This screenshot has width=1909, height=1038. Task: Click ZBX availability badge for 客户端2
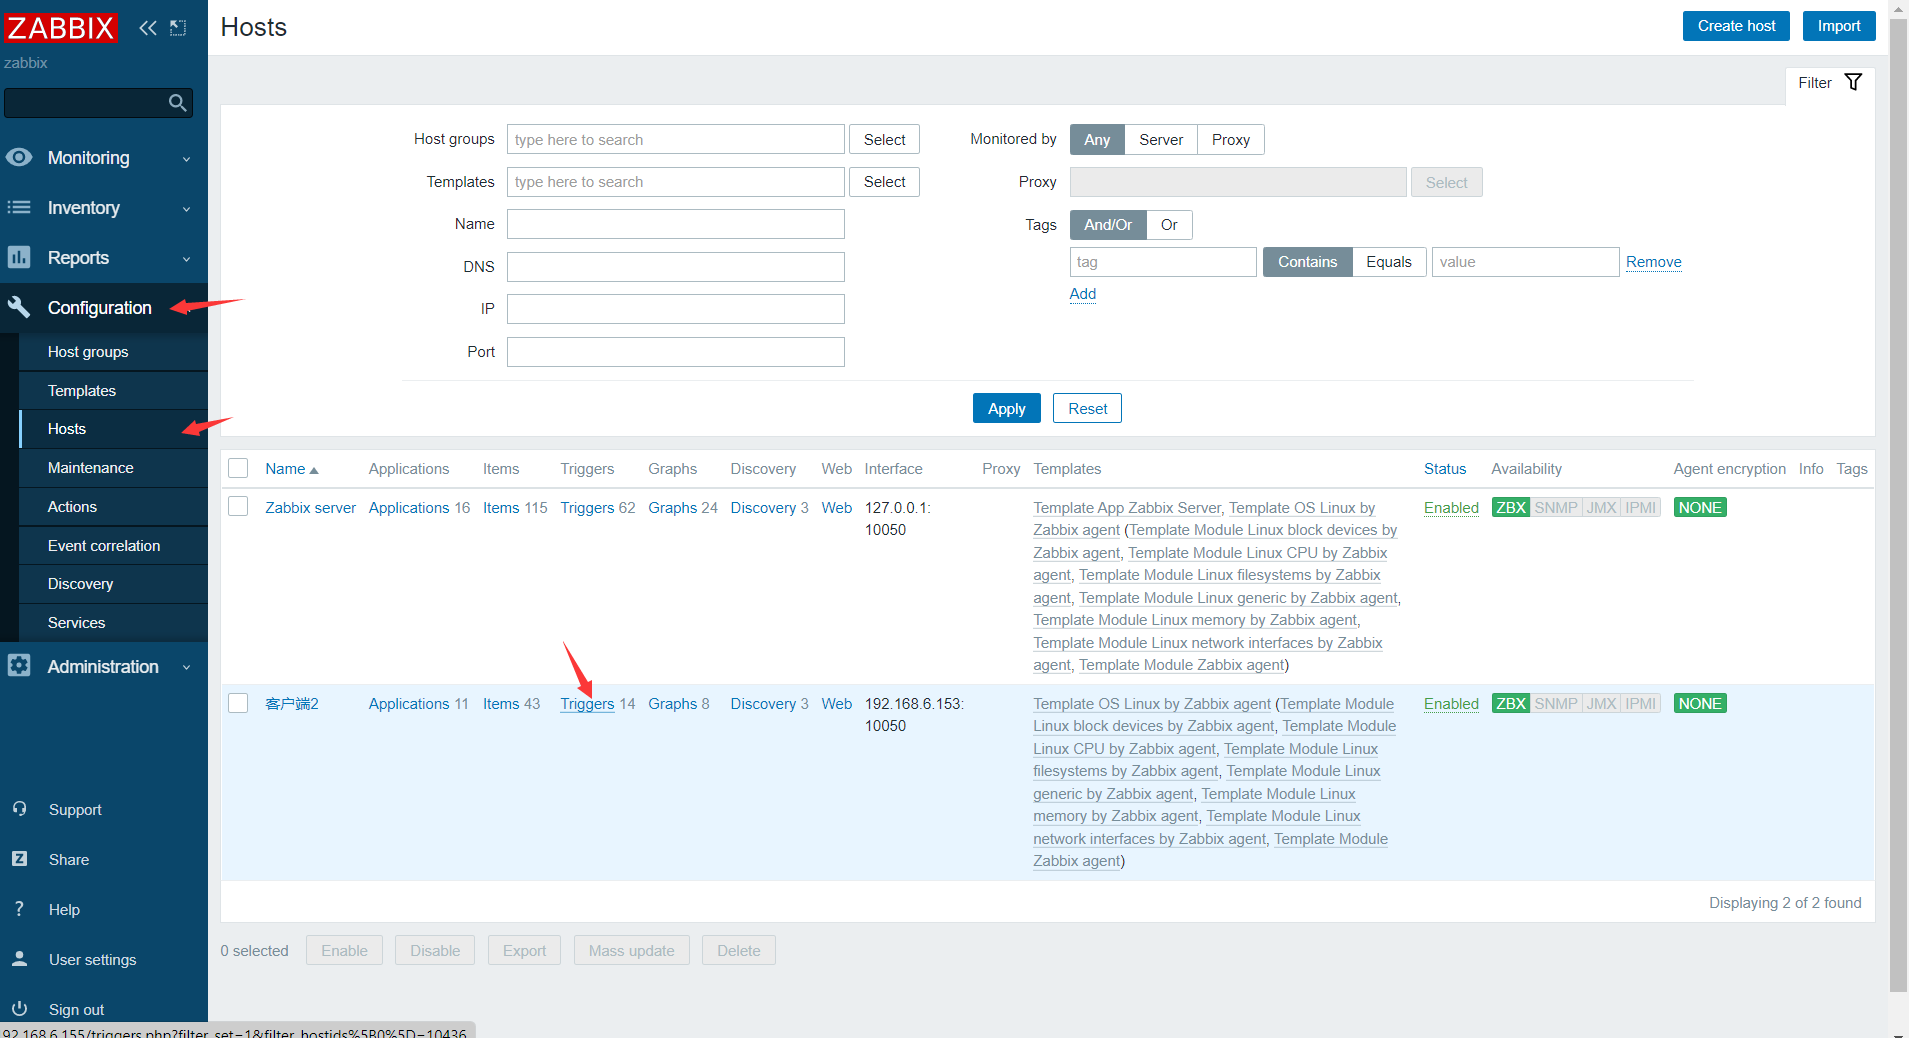[x=1510, y=704]
